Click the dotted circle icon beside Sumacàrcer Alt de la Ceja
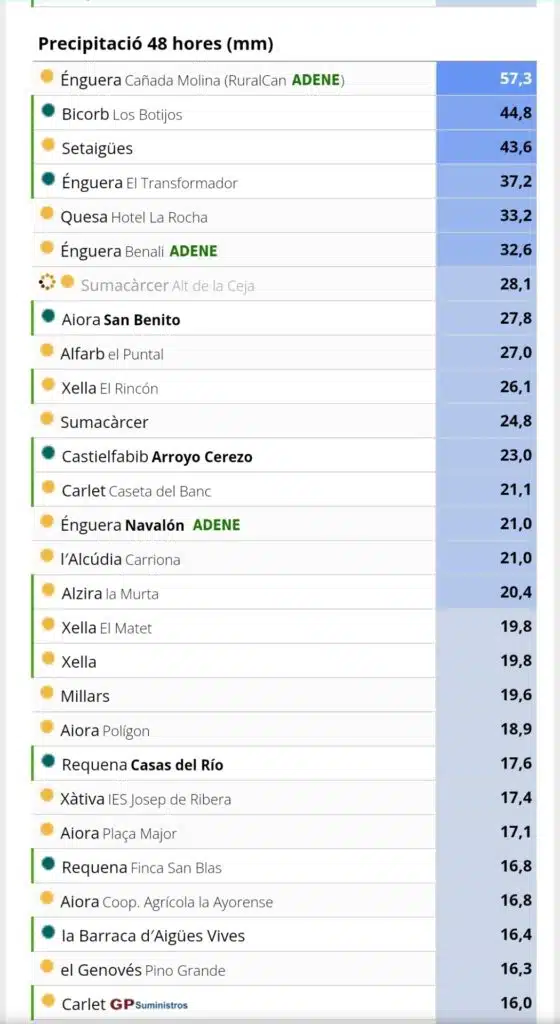 click(46, 283)
